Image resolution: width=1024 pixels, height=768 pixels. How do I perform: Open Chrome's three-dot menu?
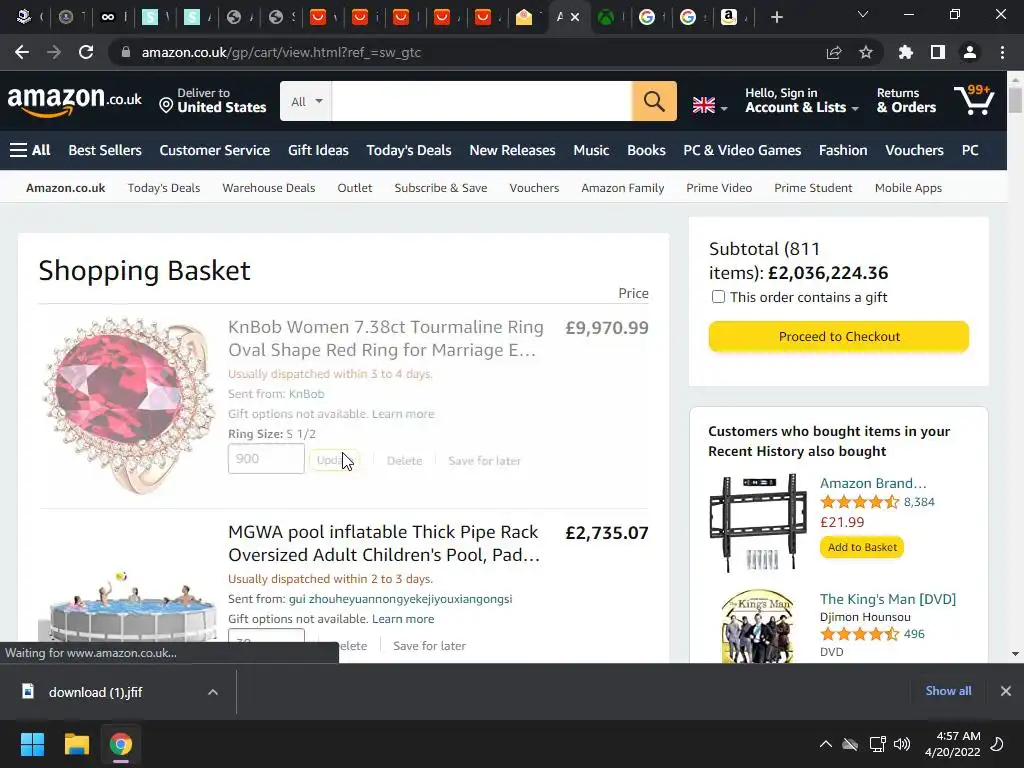(x=1002, y=52)
